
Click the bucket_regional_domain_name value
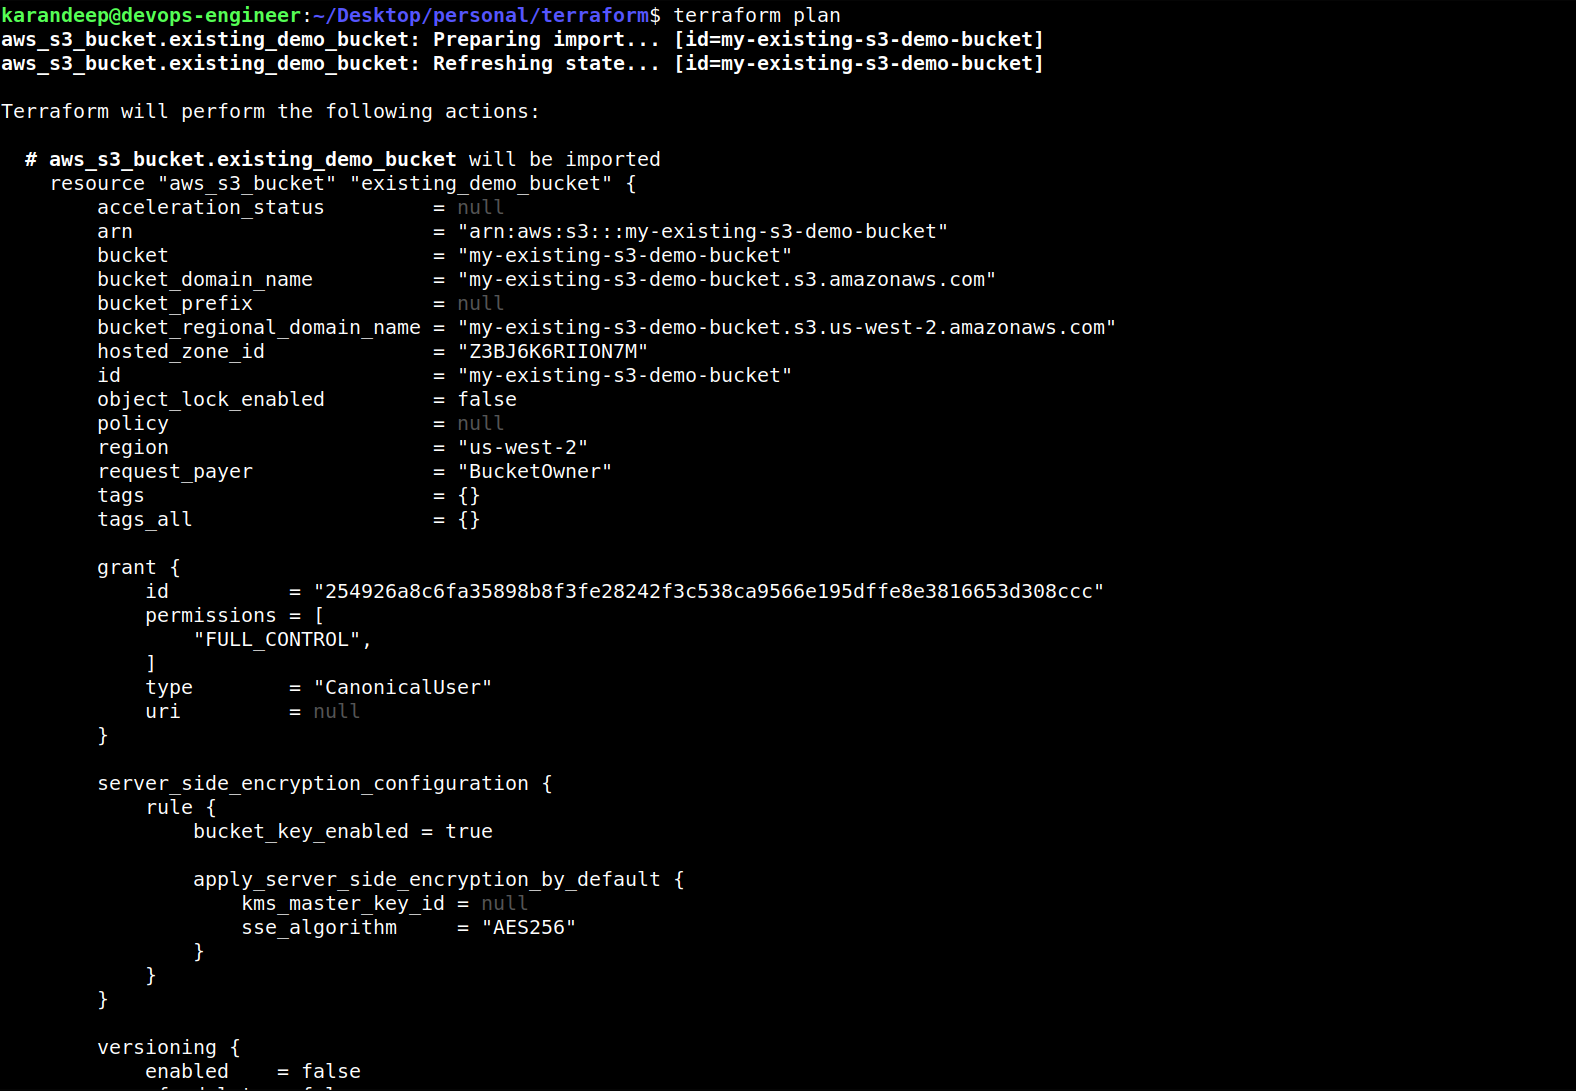(787, 327)
